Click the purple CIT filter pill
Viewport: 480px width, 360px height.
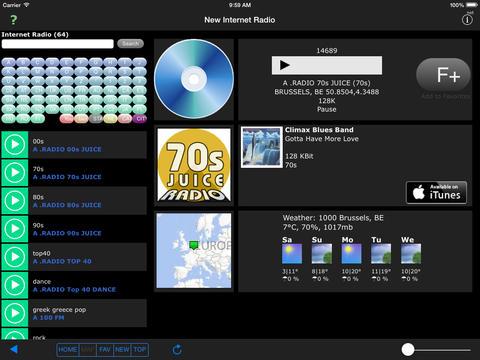140,119
